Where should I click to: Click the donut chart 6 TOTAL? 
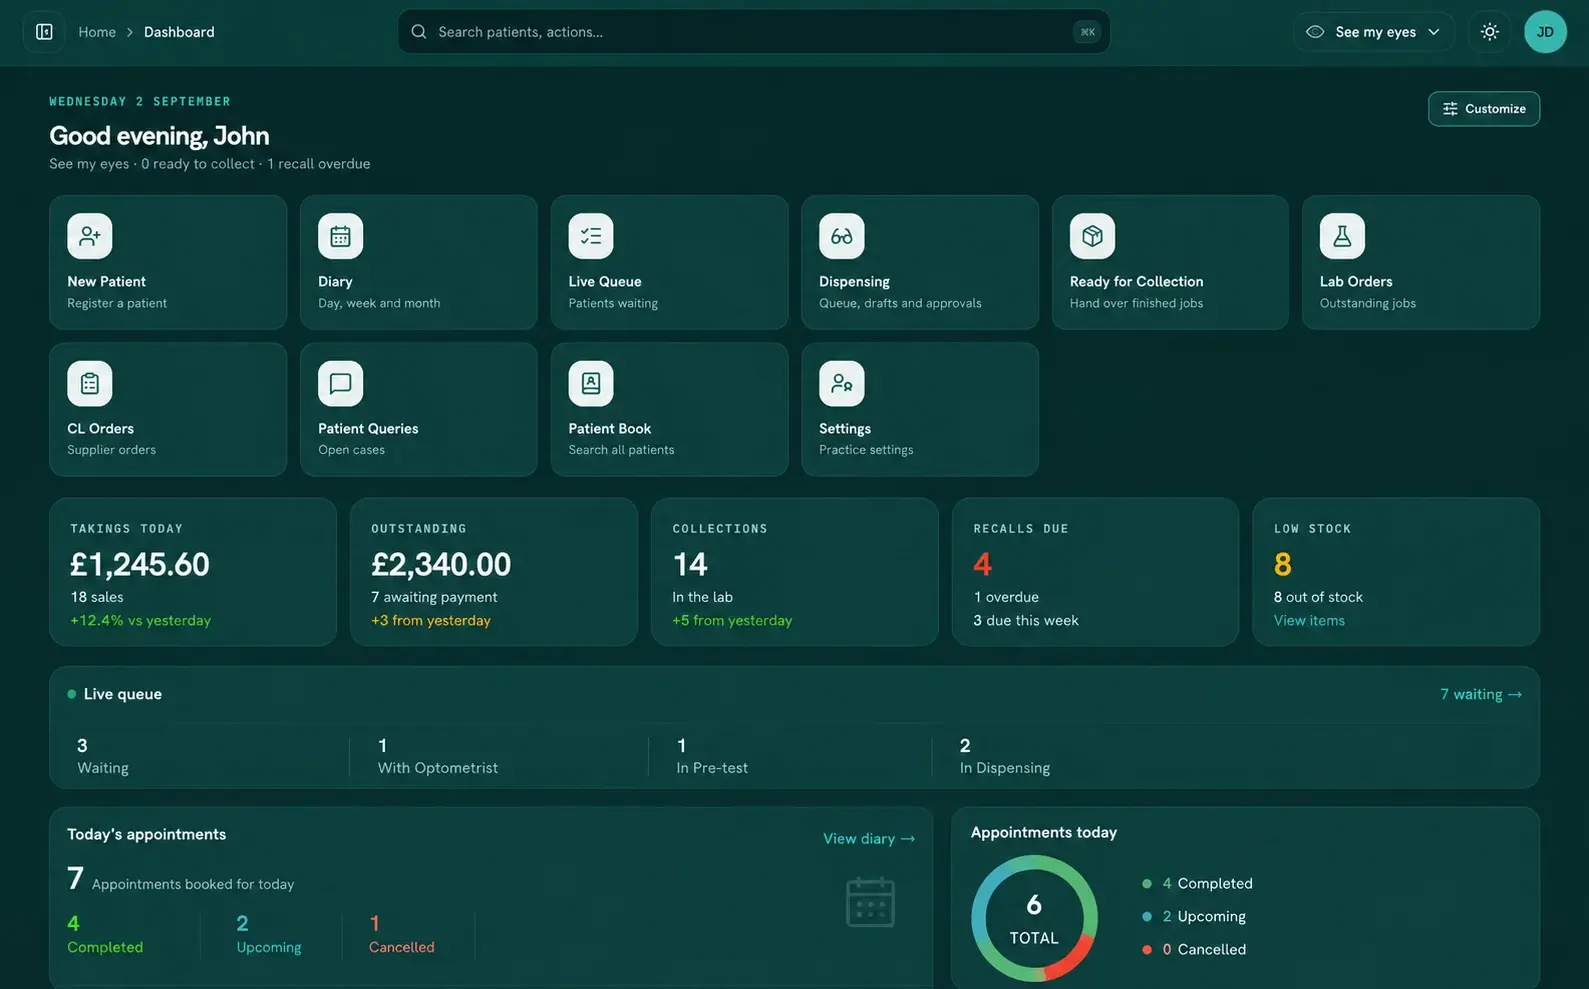tap(1034, 918)
